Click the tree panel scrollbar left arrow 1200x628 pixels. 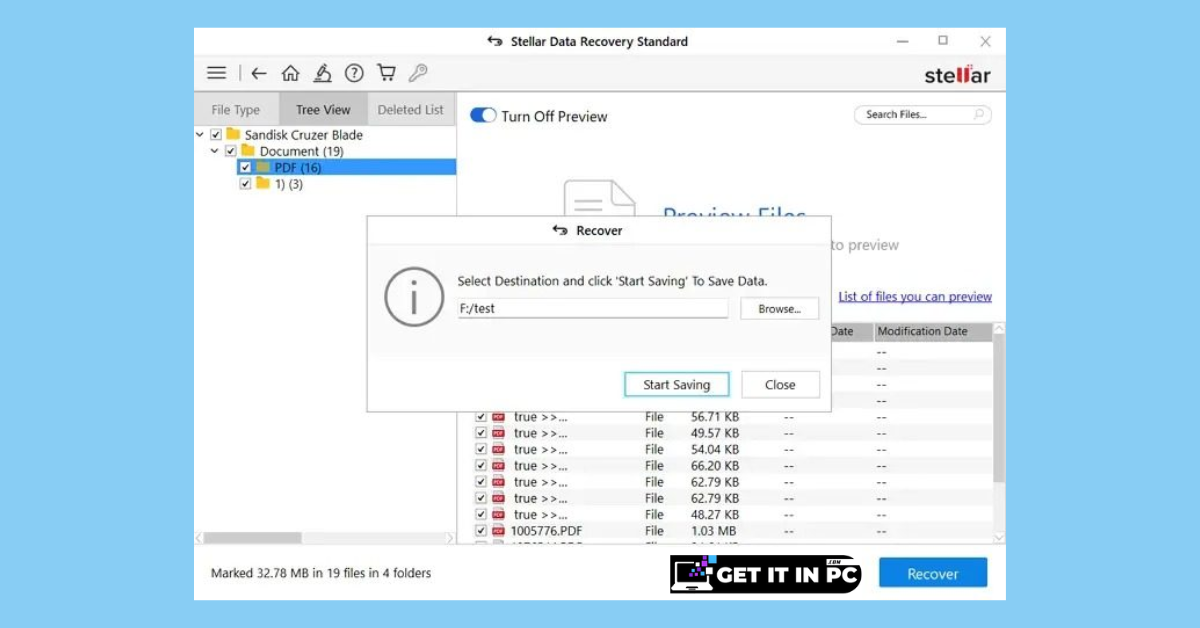coord(199,538)
